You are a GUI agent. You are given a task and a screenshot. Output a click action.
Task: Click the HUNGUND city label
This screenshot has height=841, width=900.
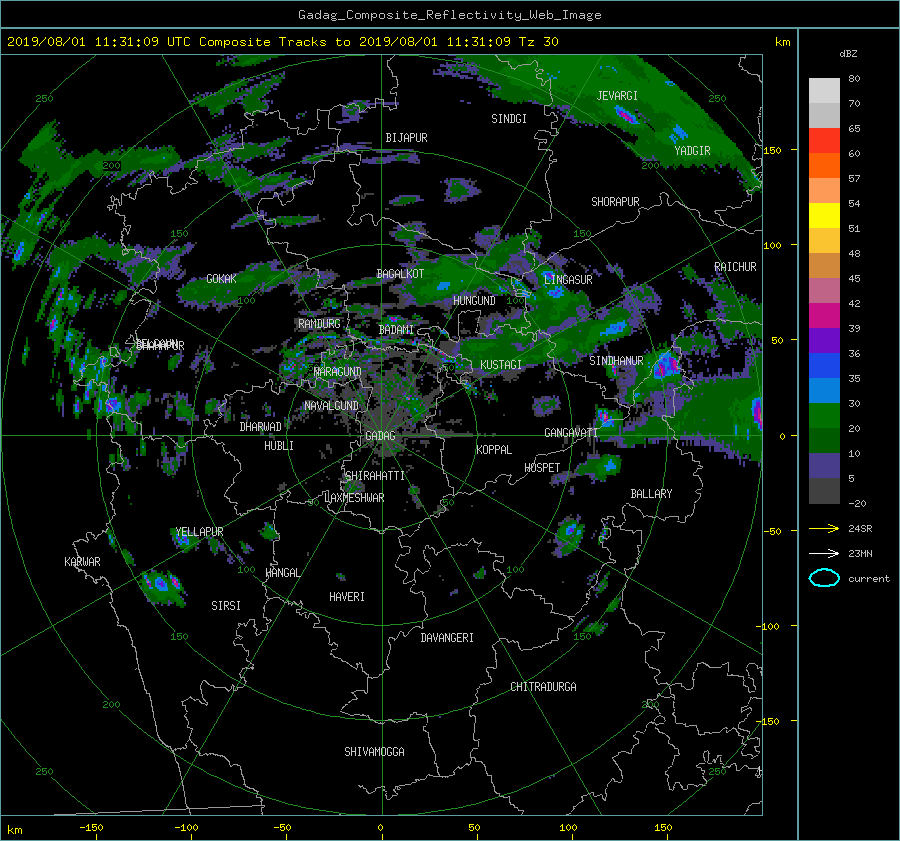[x=474, y=301]
